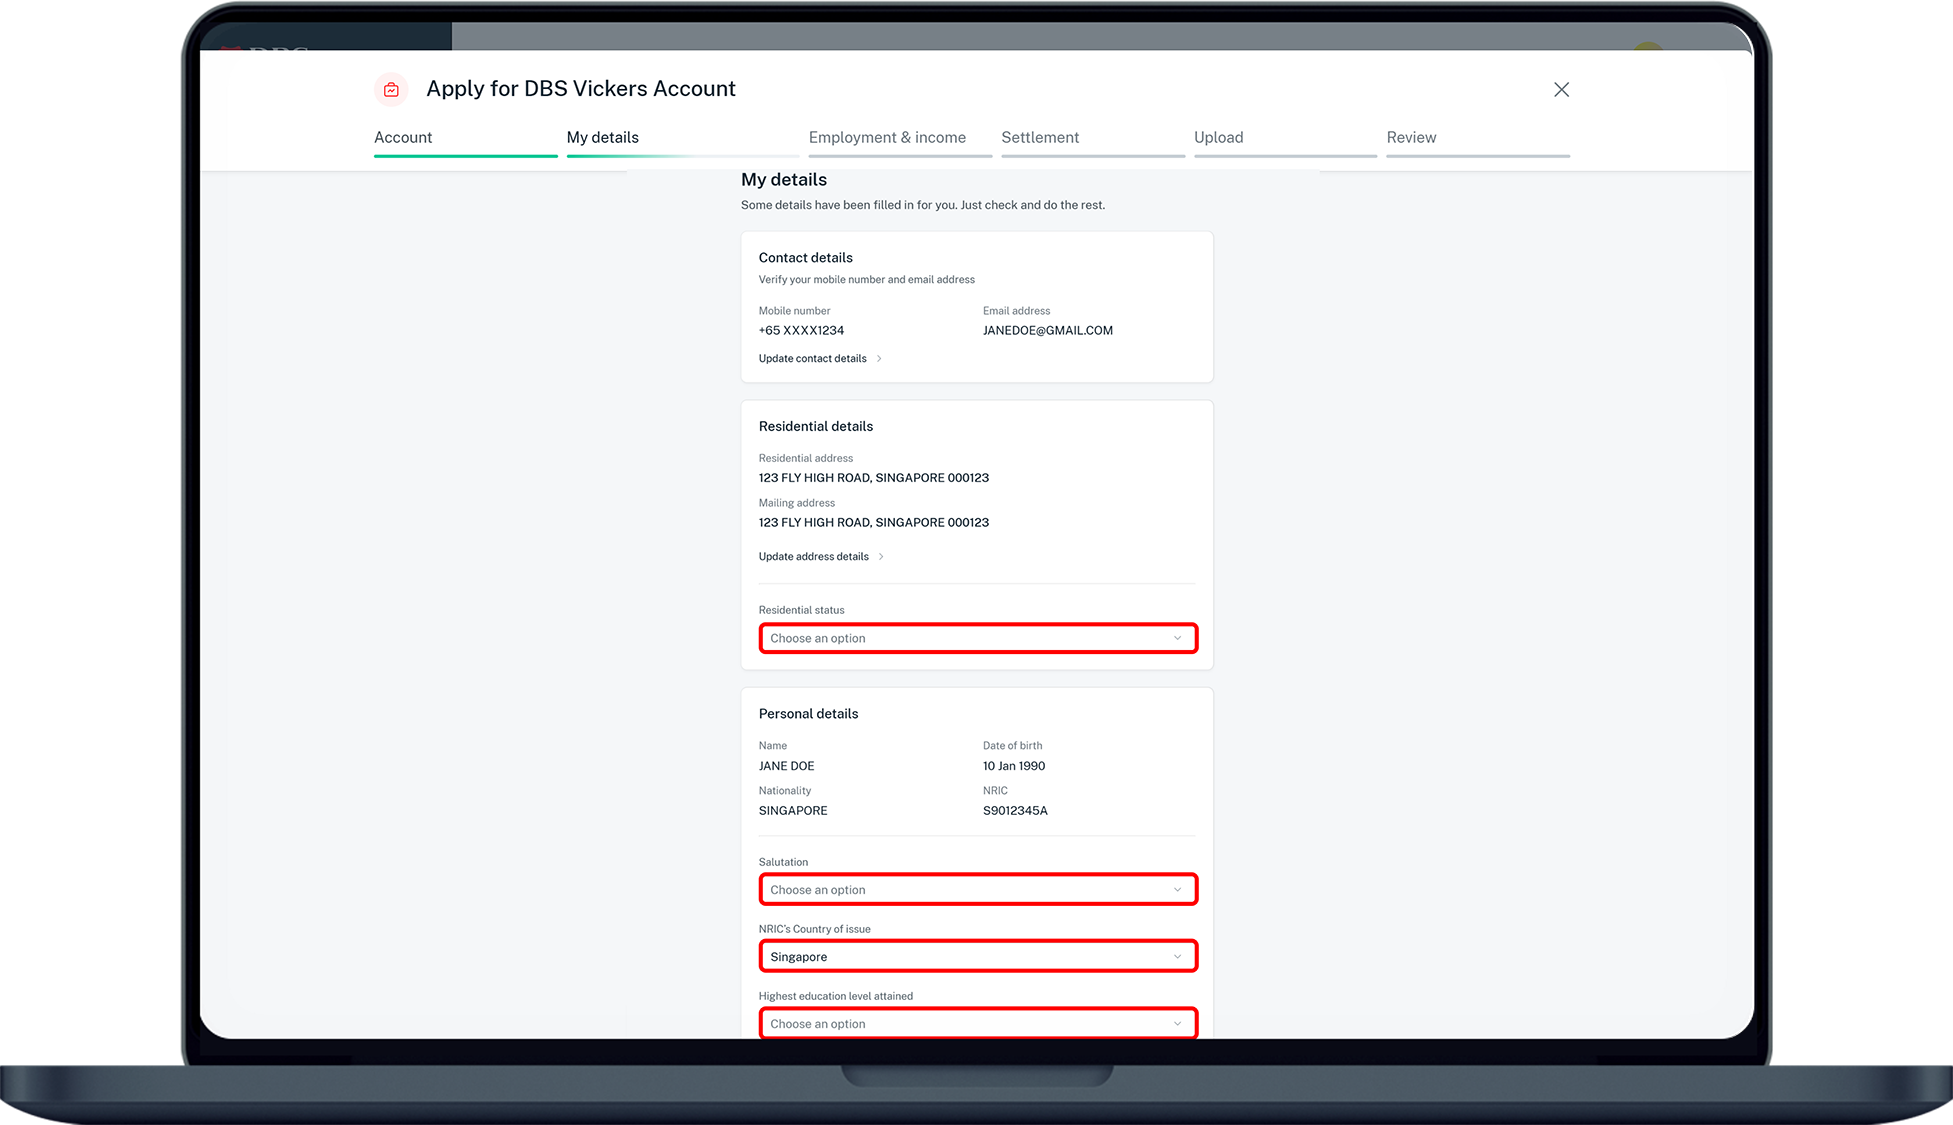Open the Residential status dropdown
Image resolution: width=1953 pixels, height=1125 pixels.
pyautogui.click(x=978, y=638)
